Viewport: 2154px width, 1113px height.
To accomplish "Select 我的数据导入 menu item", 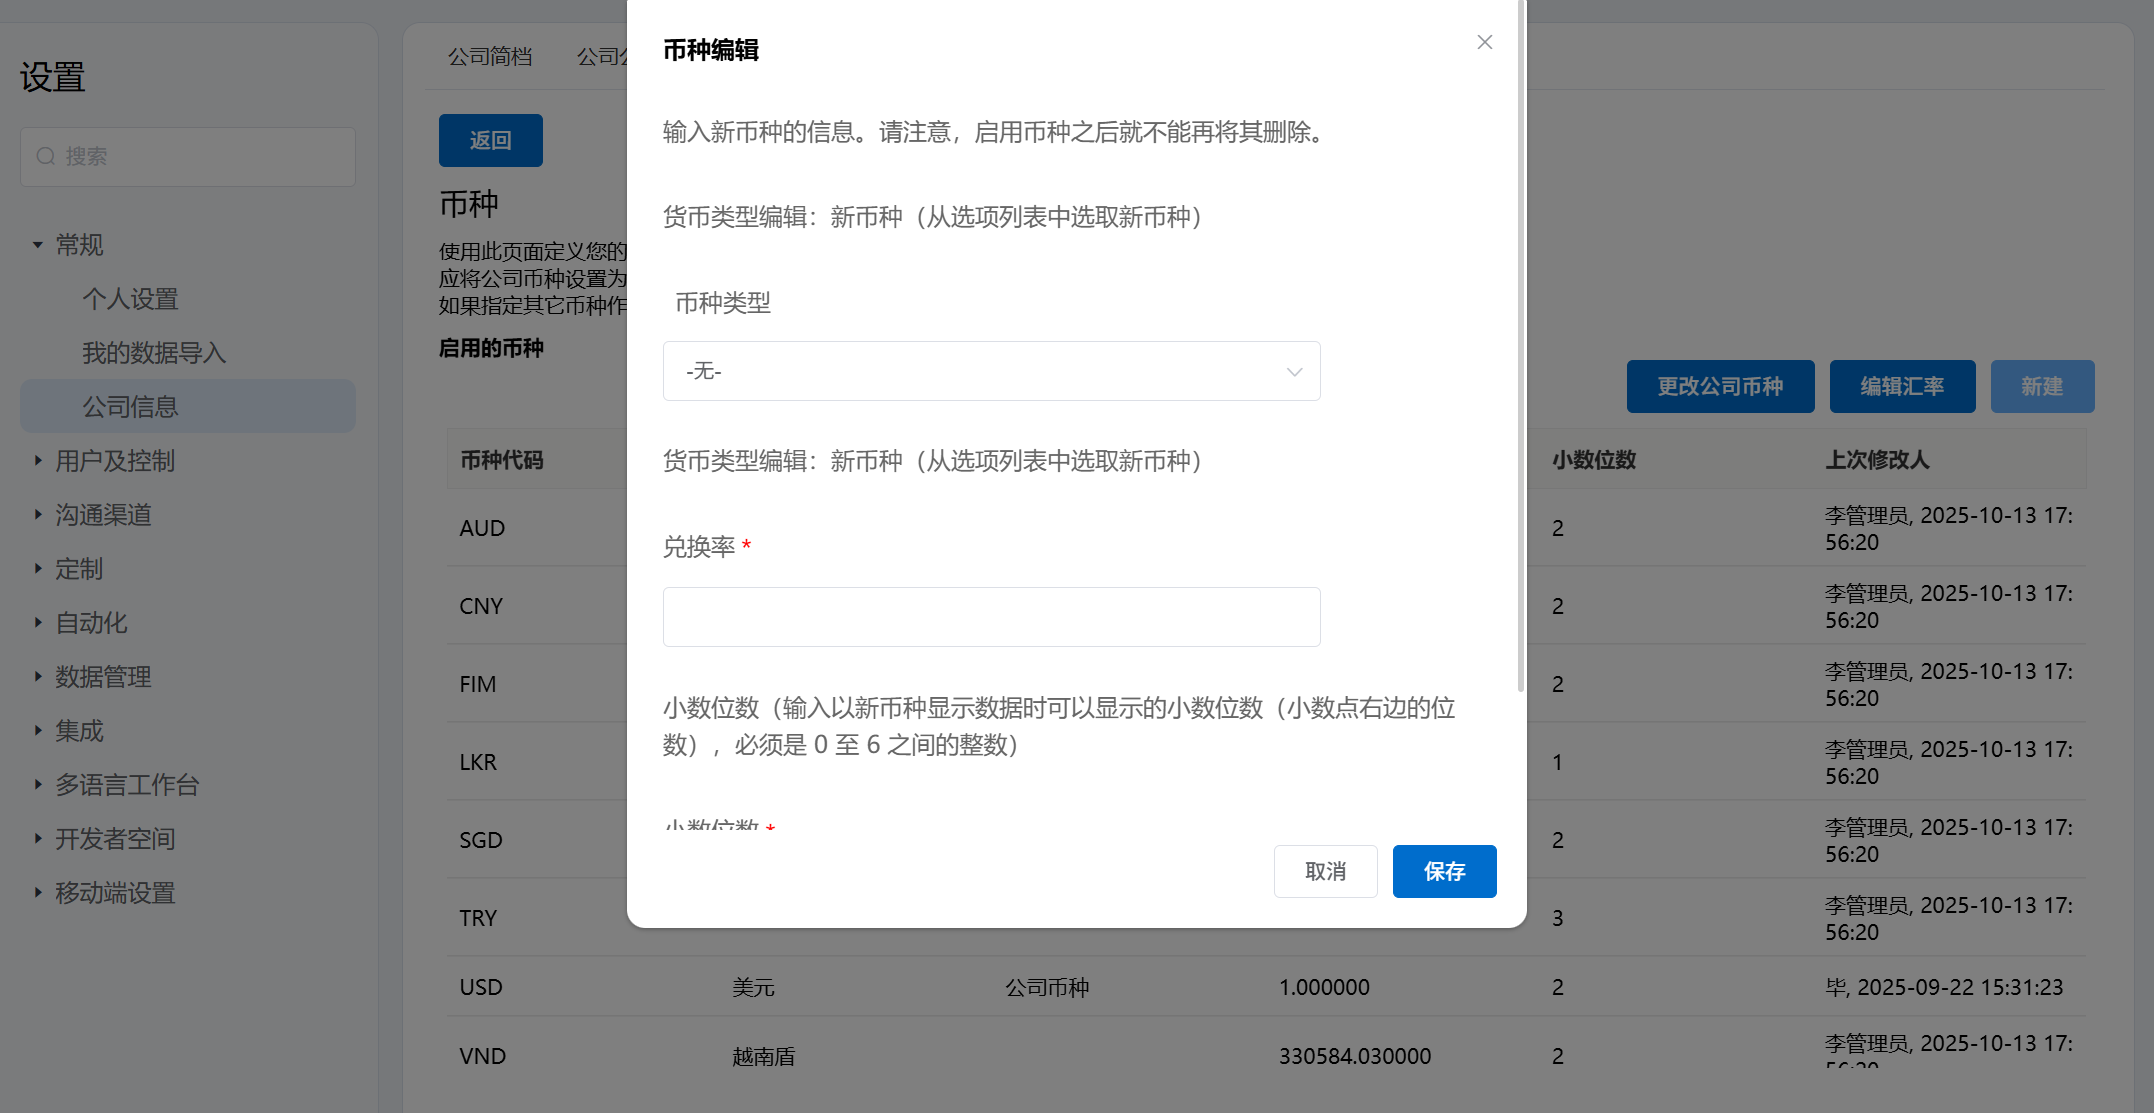I will pyautogui.click(x=154, y=353).
